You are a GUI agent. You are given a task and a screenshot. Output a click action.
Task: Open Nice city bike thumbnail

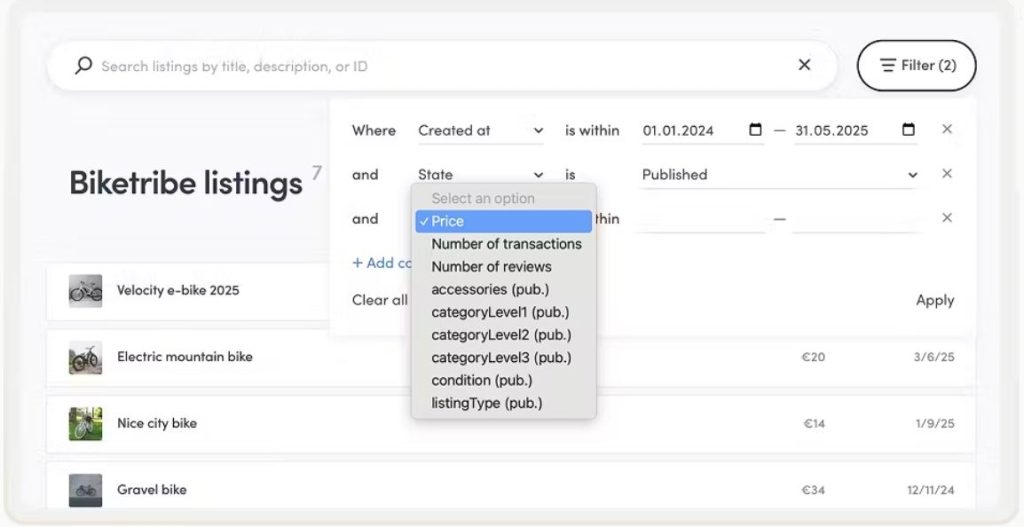tap(86, 424)
